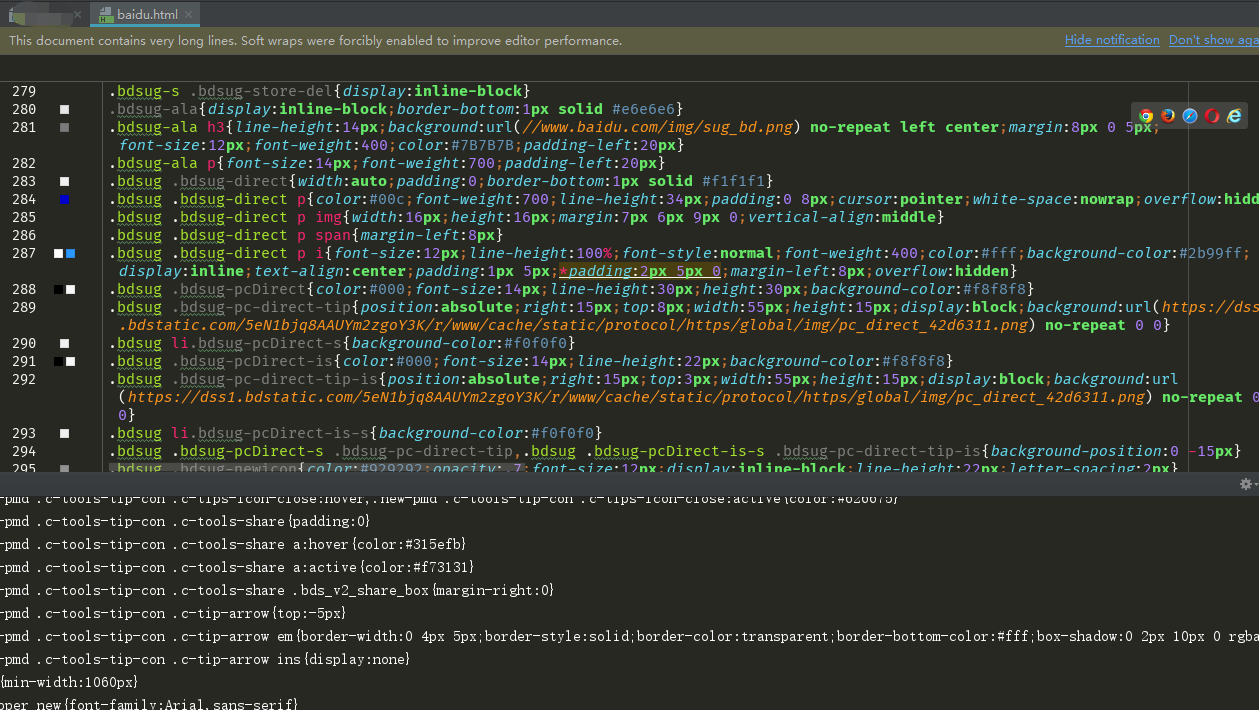This screenshot has width=1259, height=710.
Task: Open white color swatch on line 283
Action: click(x=65, y=181)
